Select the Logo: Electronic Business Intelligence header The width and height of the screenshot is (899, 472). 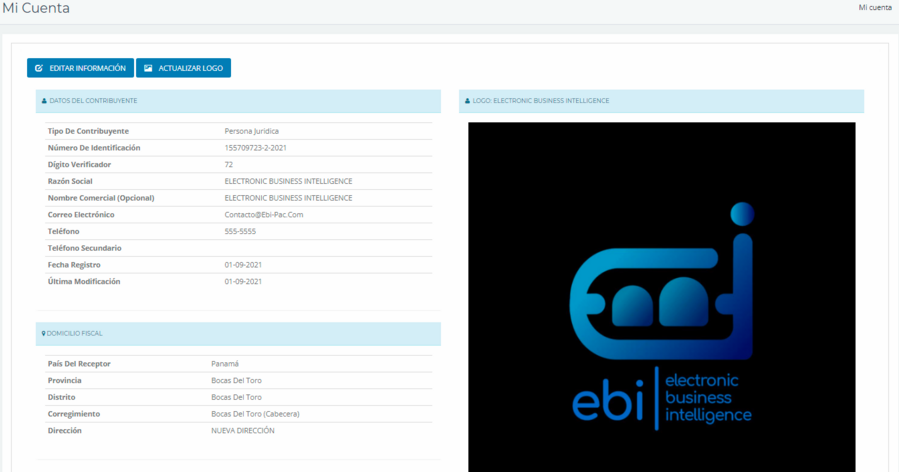[661, 101]
